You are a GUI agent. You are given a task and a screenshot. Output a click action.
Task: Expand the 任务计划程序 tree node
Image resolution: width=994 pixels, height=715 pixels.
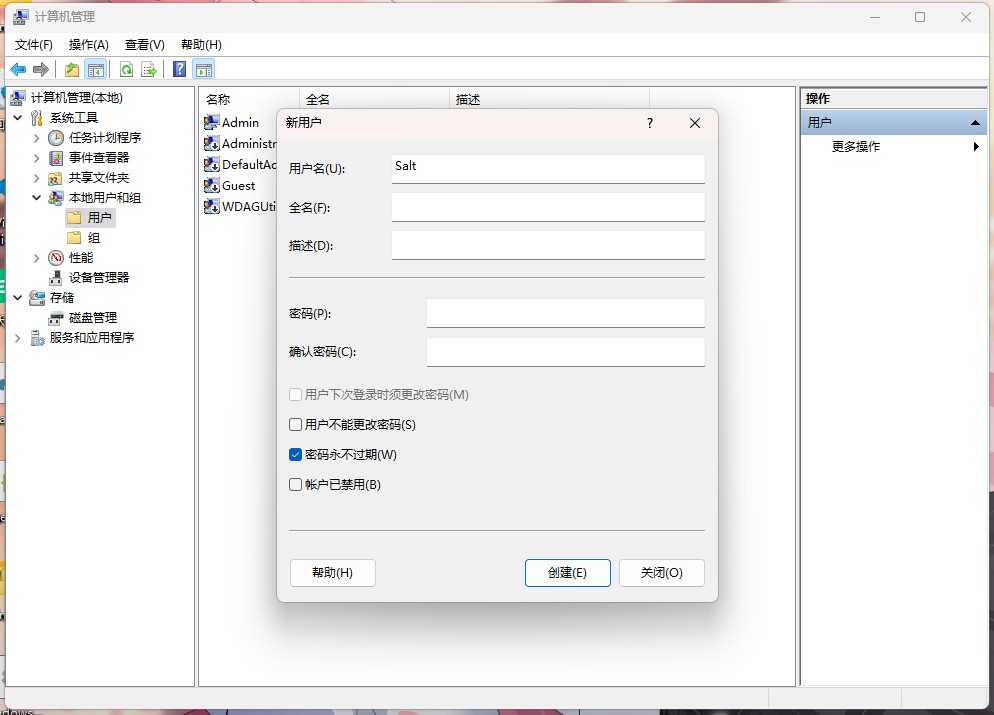click(x=37, y=137)
